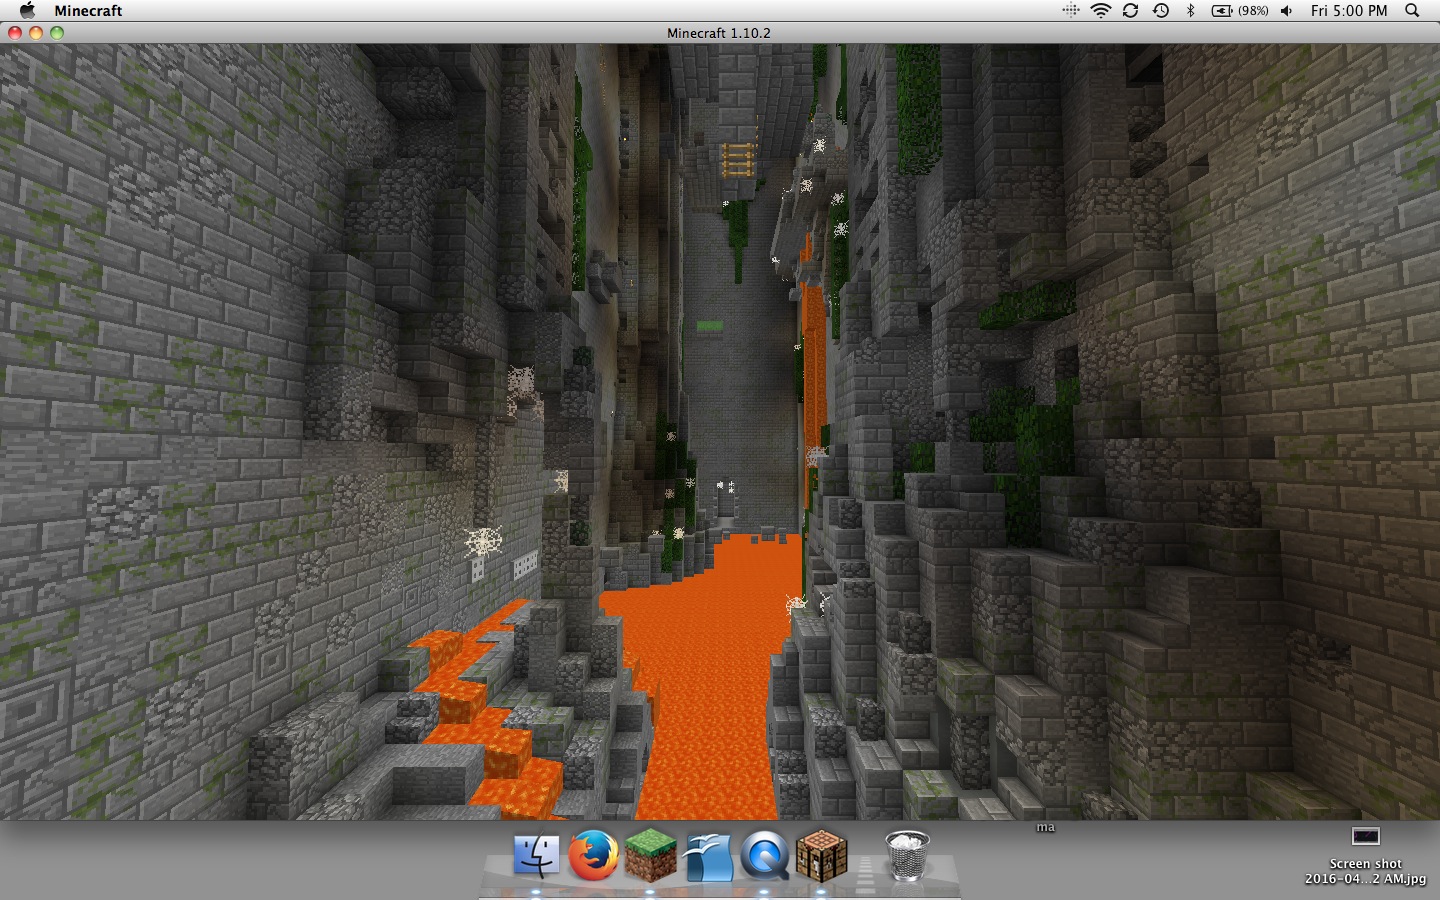This screenshot has width=1440, height=900.
Task: Open the Bluetooth status menu
Action: pyautogui.click(x=1190, y=10)
